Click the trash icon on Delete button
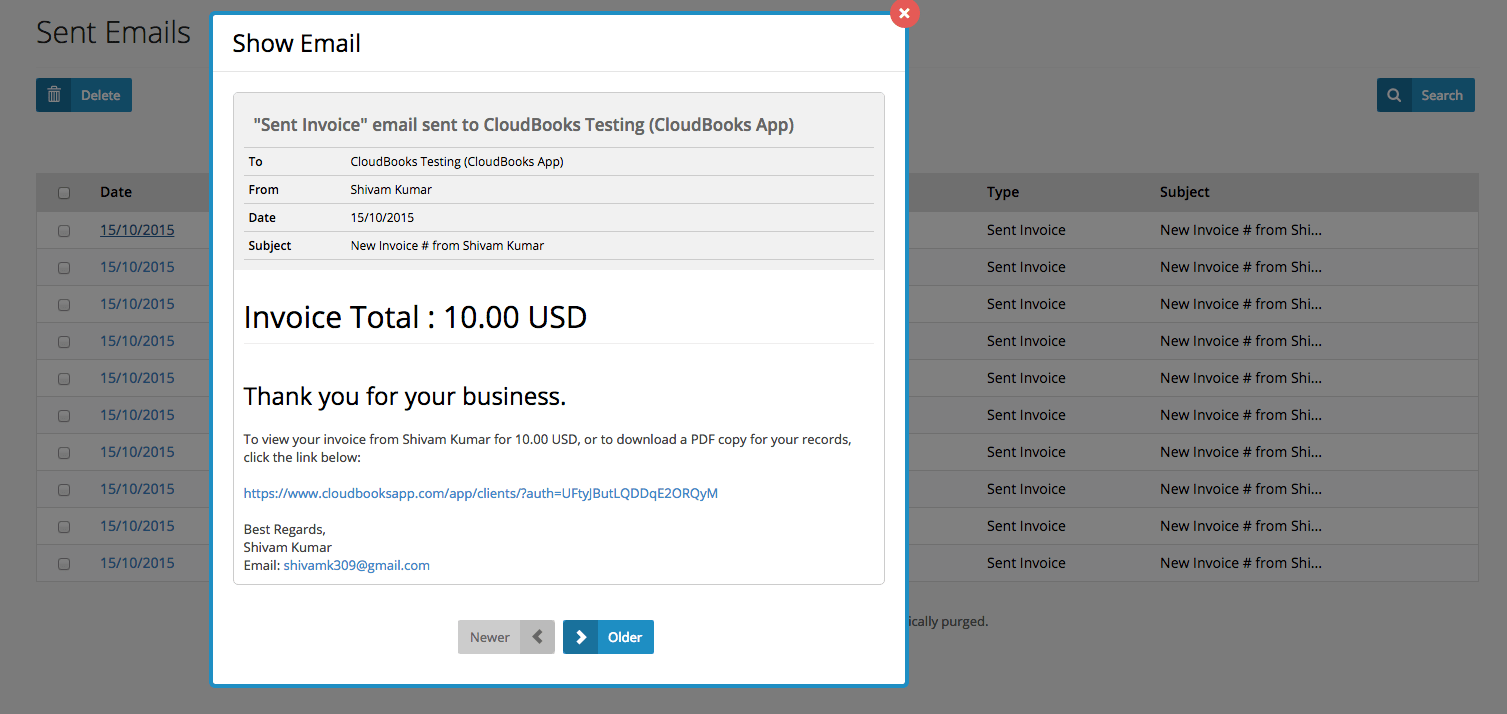Viewport: 1507px width, 714px height. 54,95
